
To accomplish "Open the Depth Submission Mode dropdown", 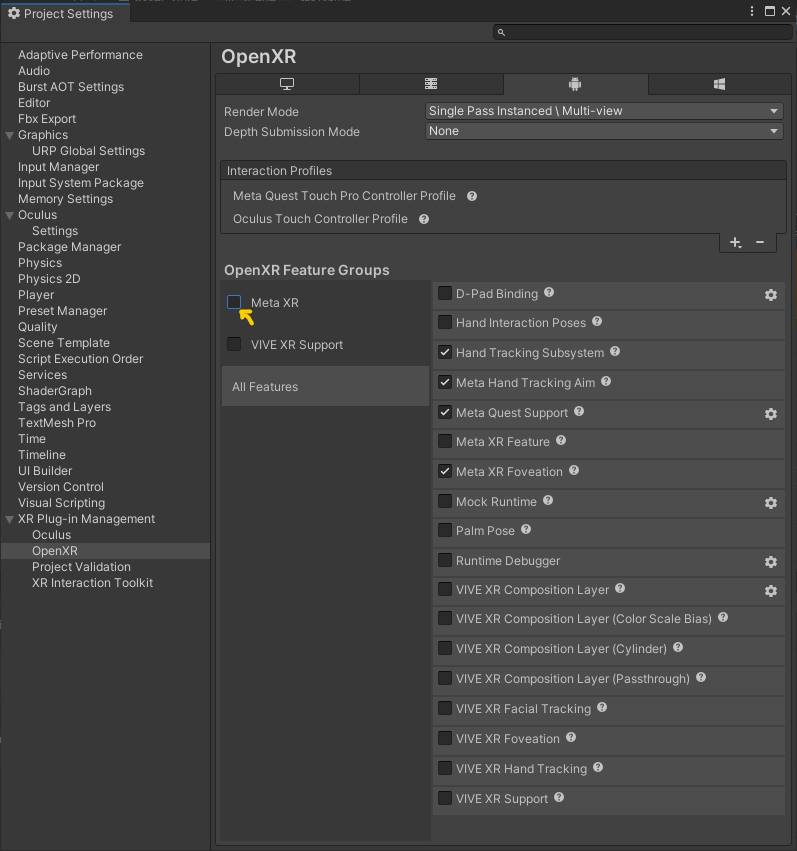I will (603, 131).
